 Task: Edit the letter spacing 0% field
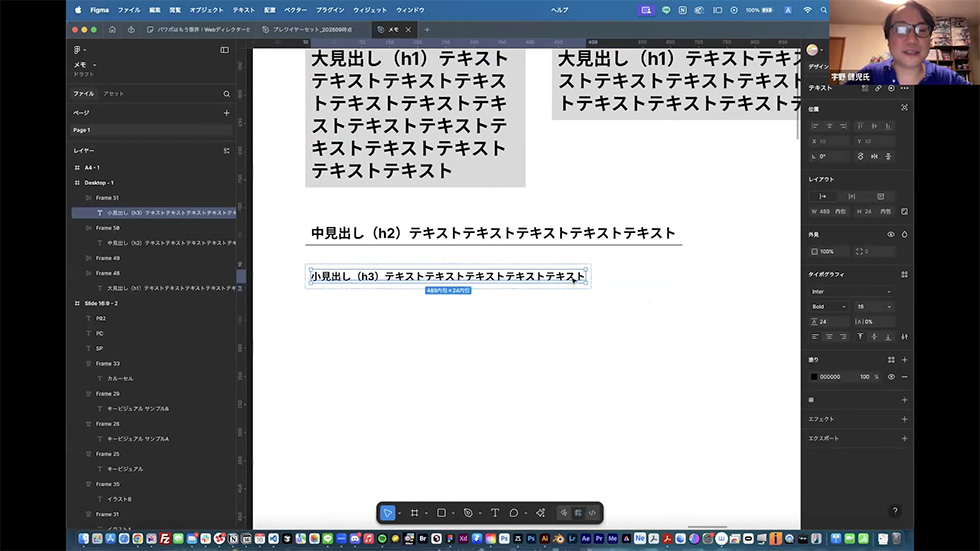[874, 322]
